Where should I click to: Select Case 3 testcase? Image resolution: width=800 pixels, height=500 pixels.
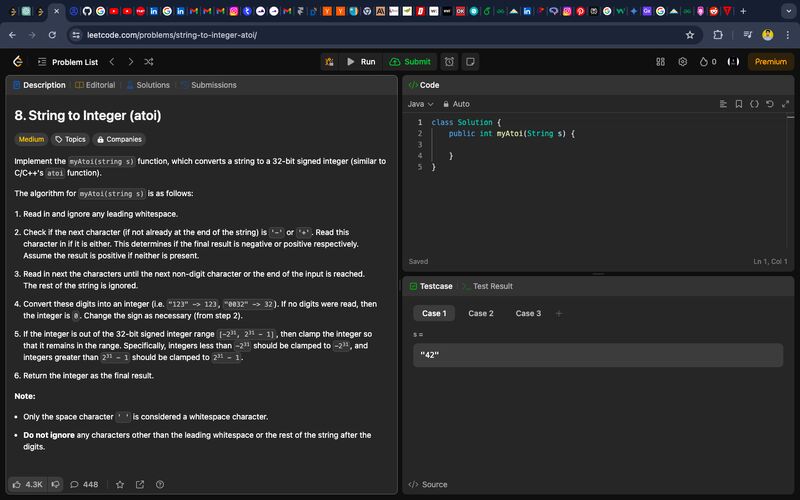[x=528, y=313]
